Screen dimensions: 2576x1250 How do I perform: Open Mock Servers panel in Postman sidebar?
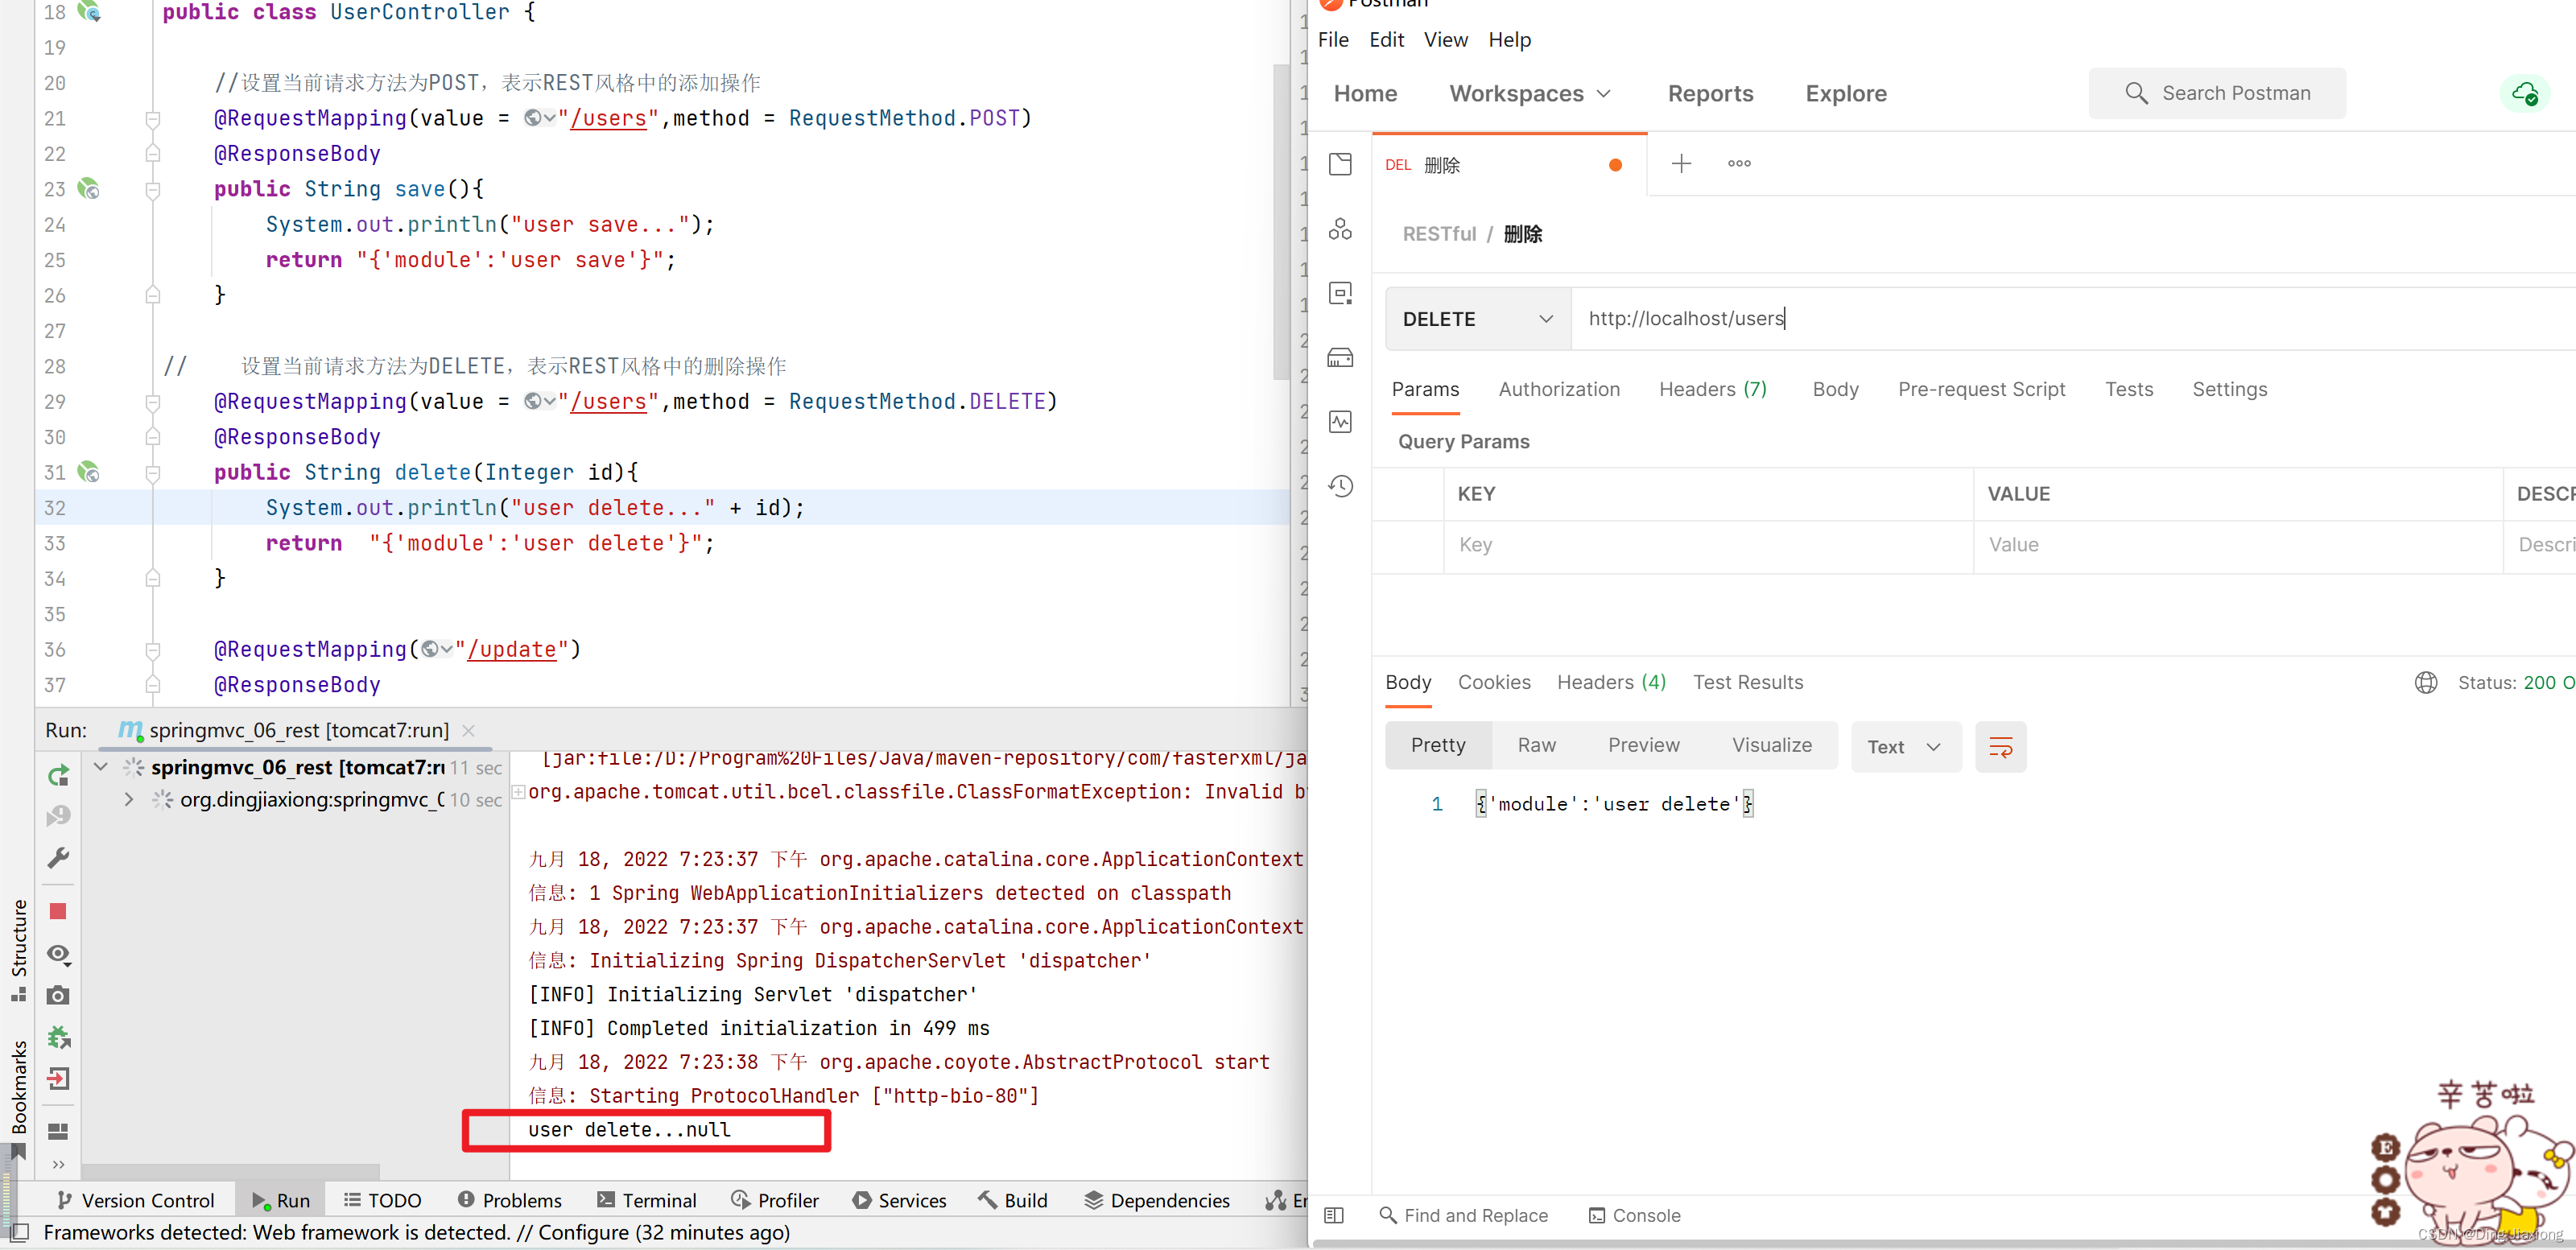tap(1341, 357)
